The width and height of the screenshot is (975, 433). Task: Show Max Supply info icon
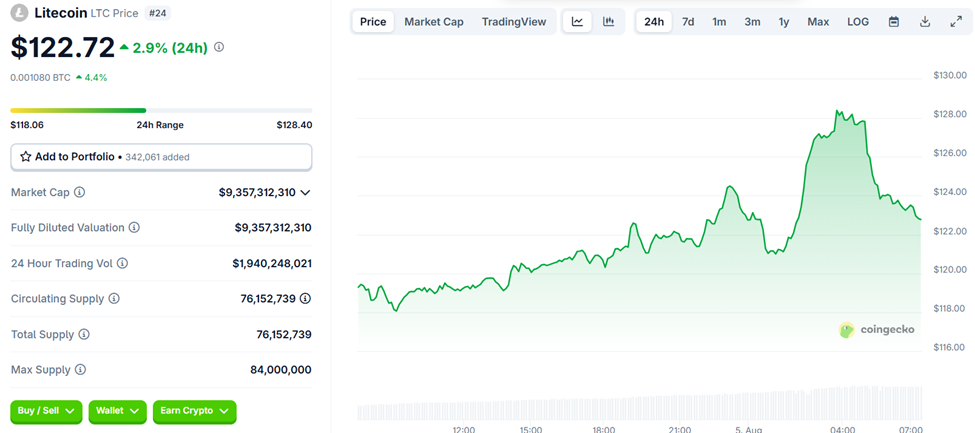point(80,370)
